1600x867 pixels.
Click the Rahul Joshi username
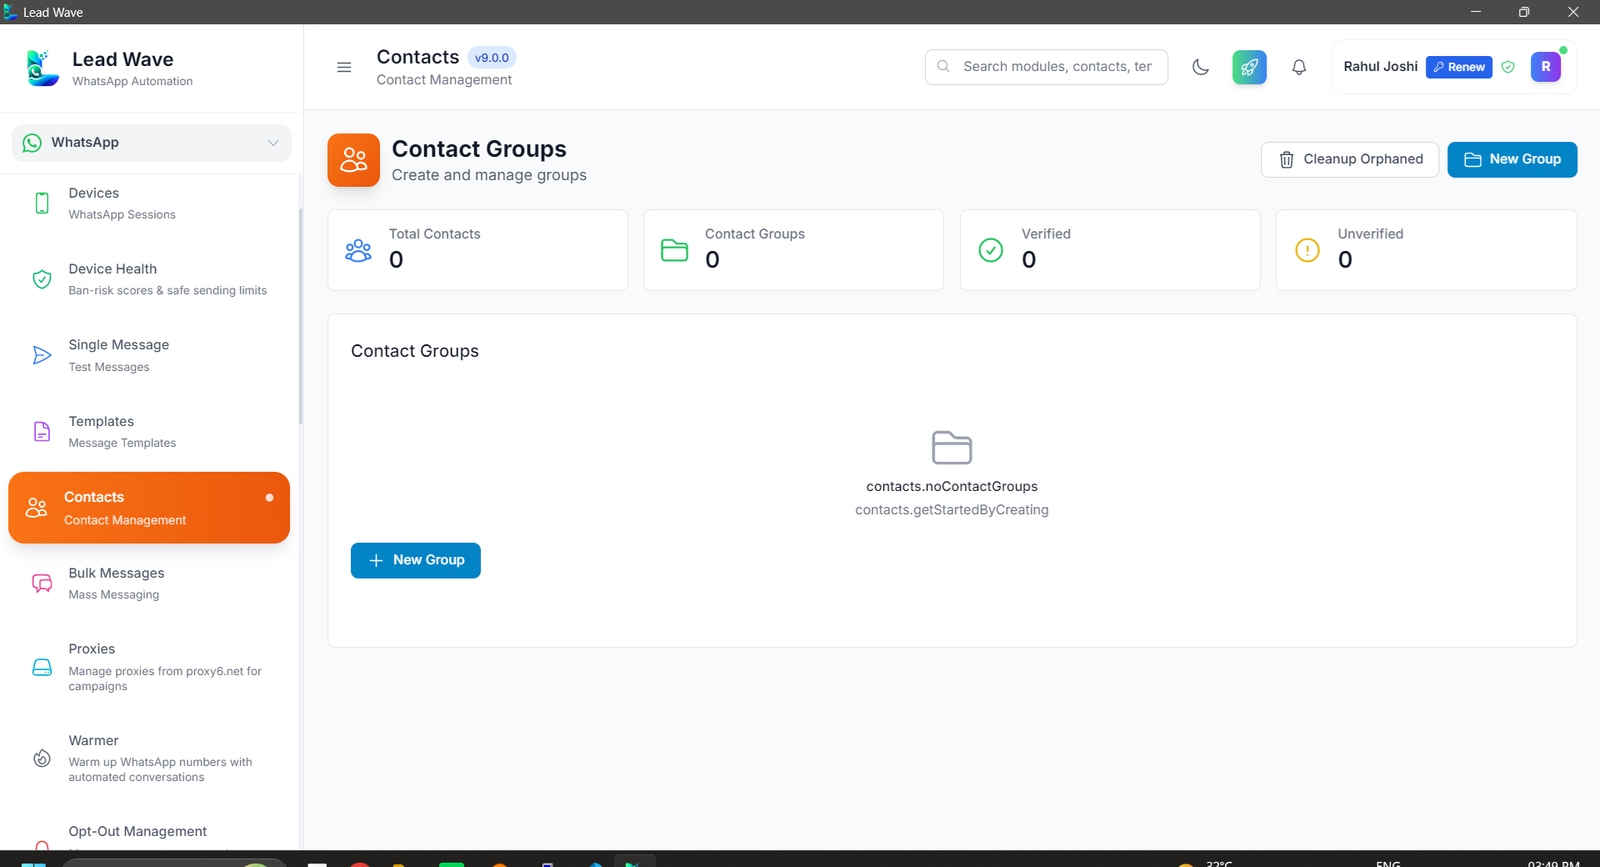[x=1380, y=67]
